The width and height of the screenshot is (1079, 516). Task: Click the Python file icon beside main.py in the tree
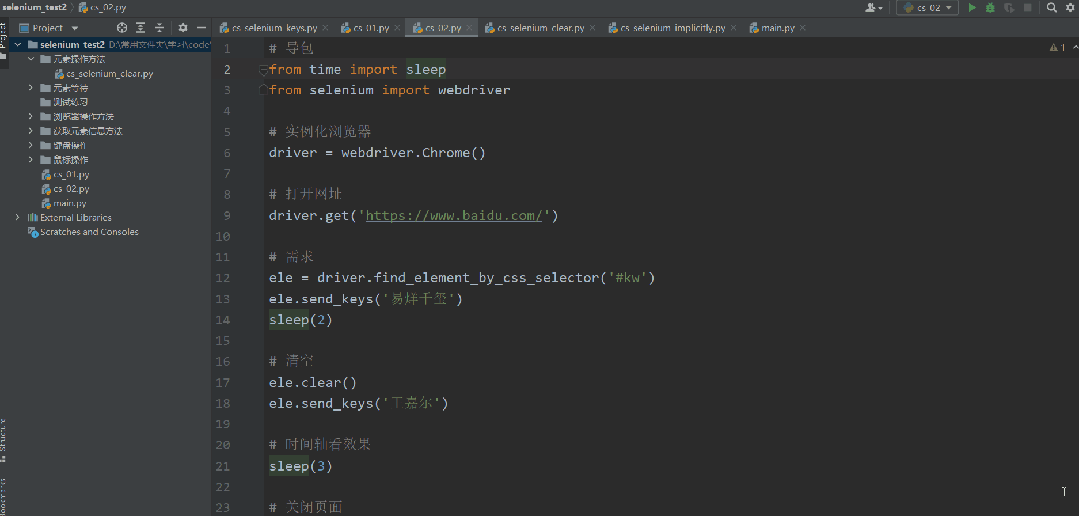pos(46,204)
